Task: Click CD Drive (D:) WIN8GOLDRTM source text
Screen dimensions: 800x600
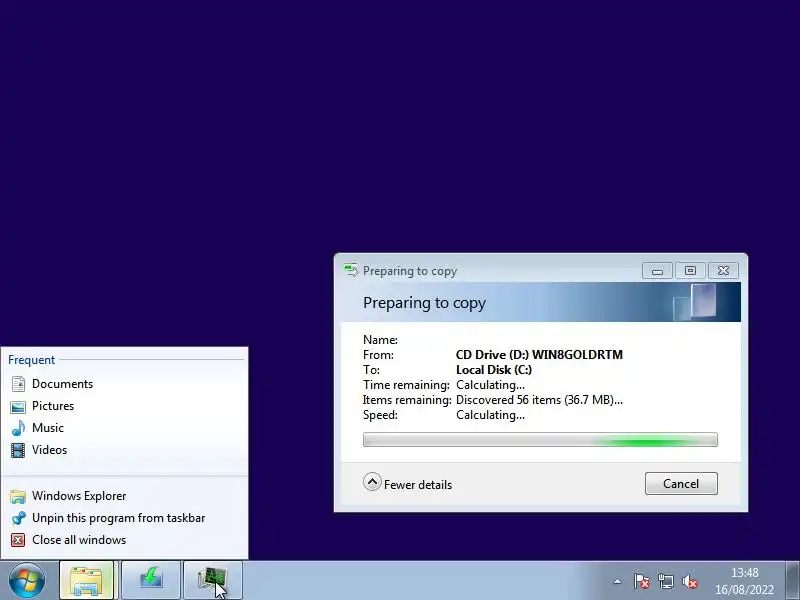Action: [539, 355]
